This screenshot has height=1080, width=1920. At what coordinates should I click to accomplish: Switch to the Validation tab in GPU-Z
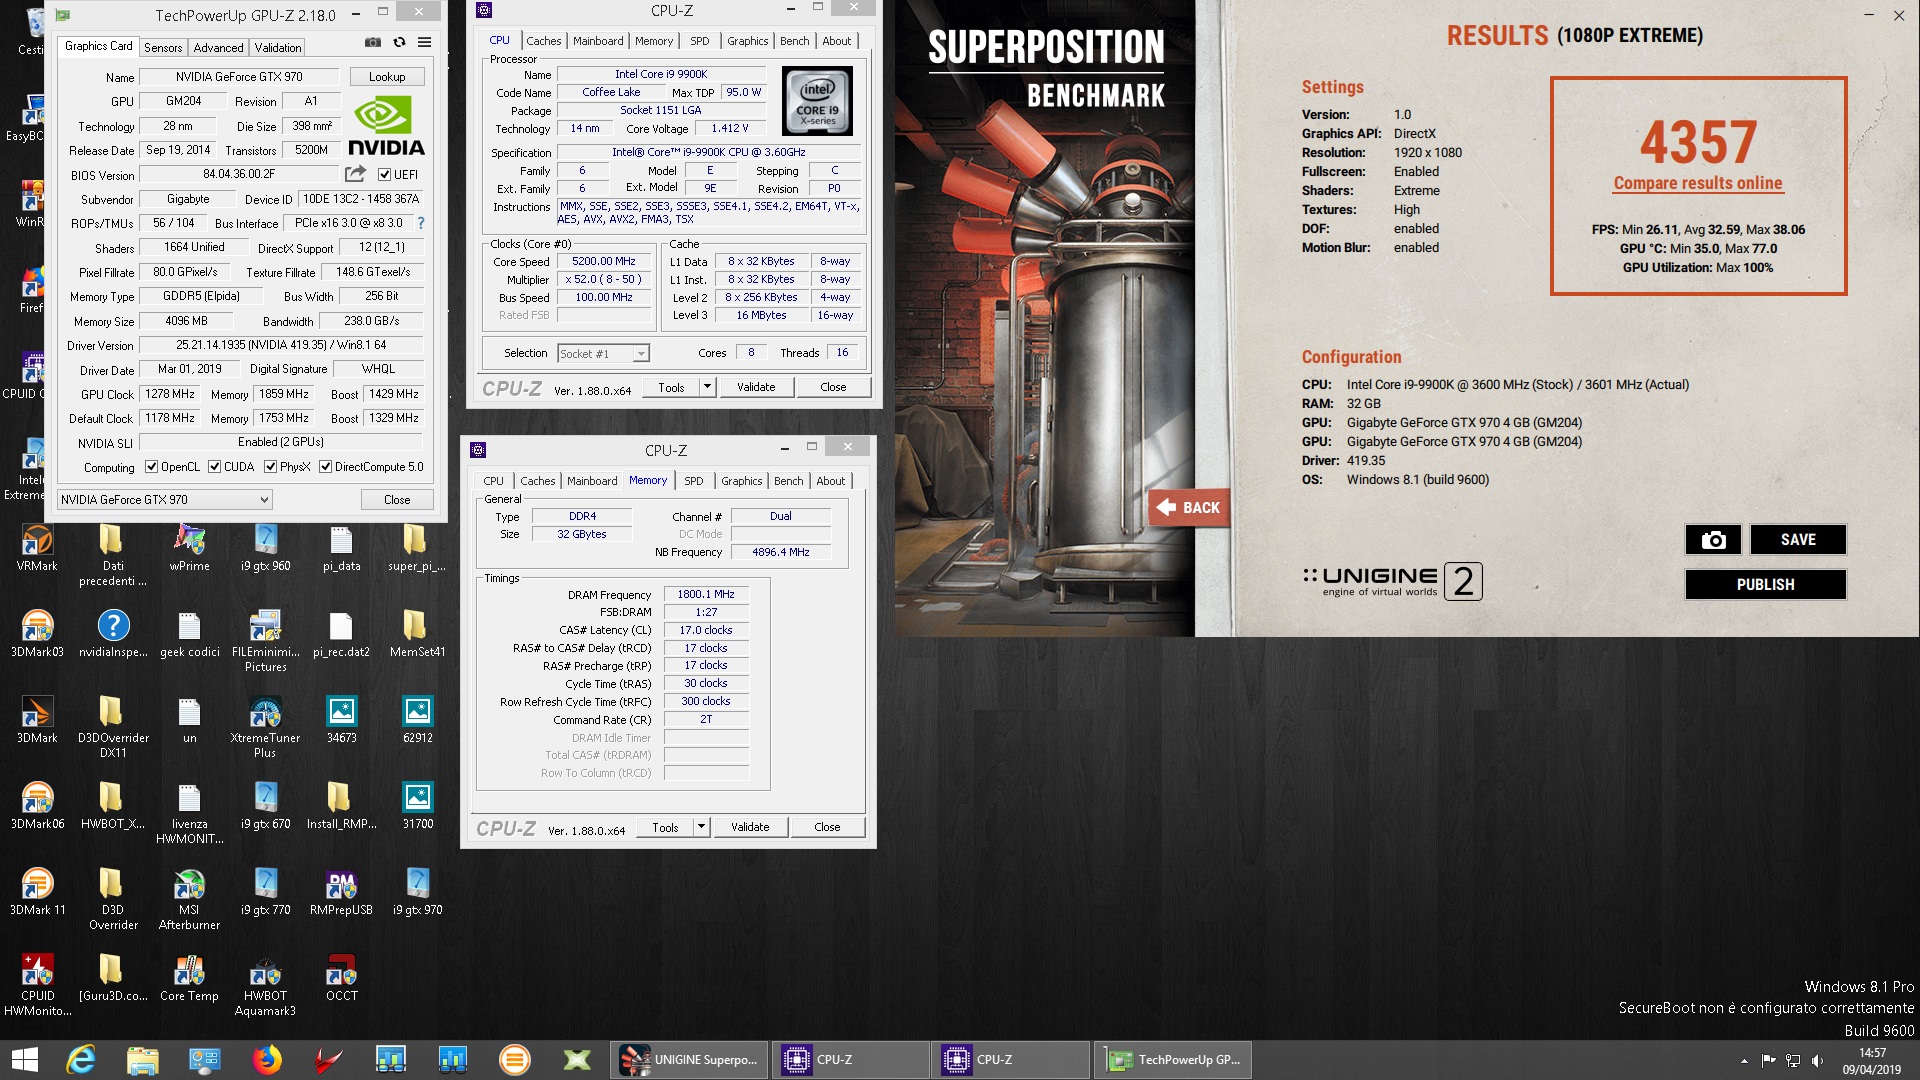point(277,47)
